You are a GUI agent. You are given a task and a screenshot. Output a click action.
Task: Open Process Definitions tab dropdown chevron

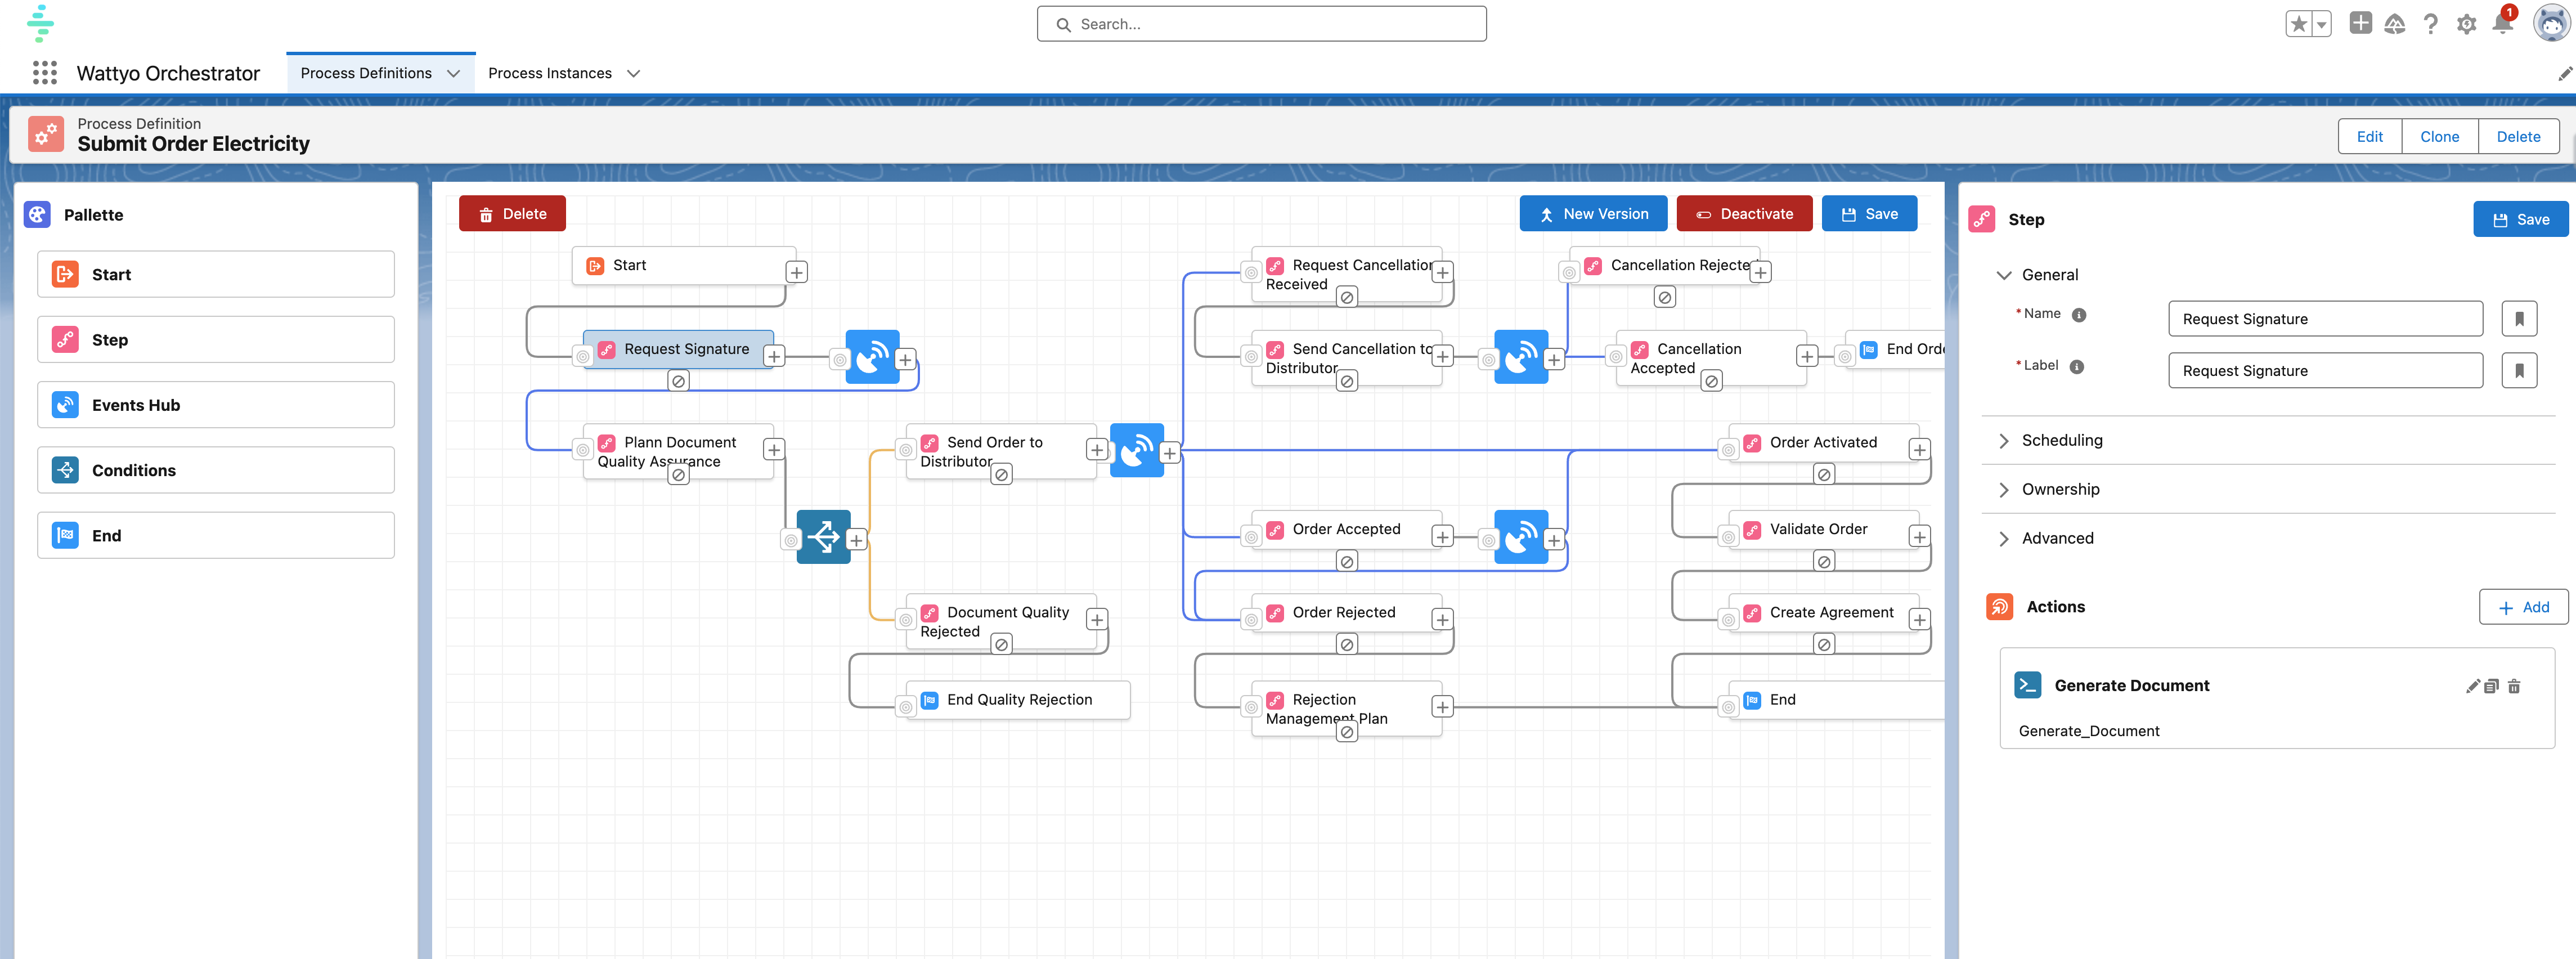point(454,73)
